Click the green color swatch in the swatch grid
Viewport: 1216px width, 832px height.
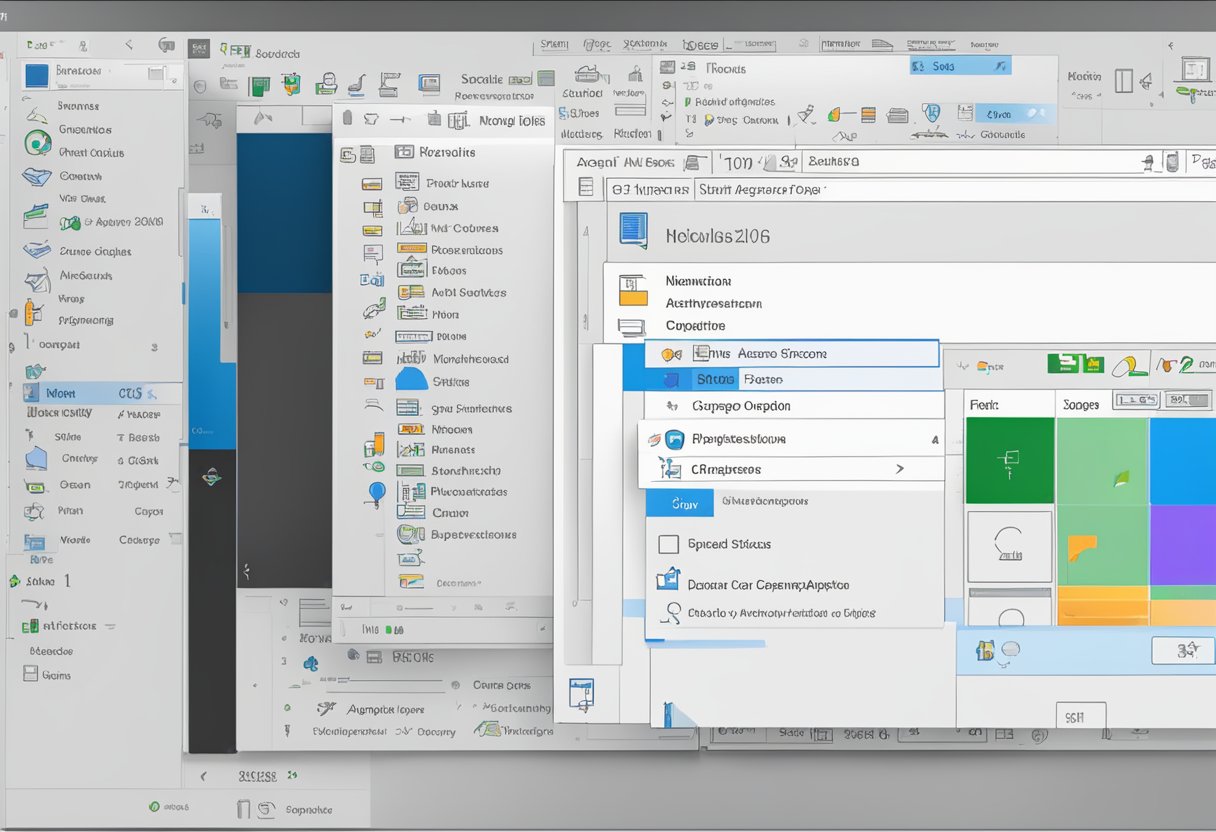pos(1008,458)
